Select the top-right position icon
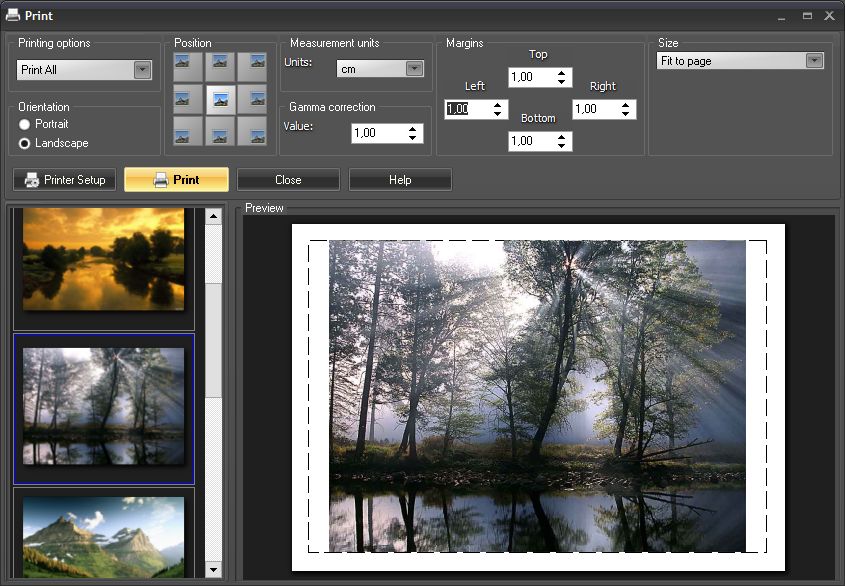The width and height of the screenshot is (845, 586). click(252, 67)
